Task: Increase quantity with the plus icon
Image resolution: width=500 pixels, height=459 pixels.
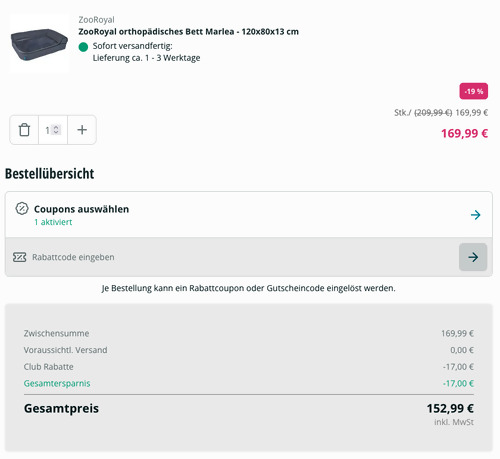Action: (x=82, y=130)
